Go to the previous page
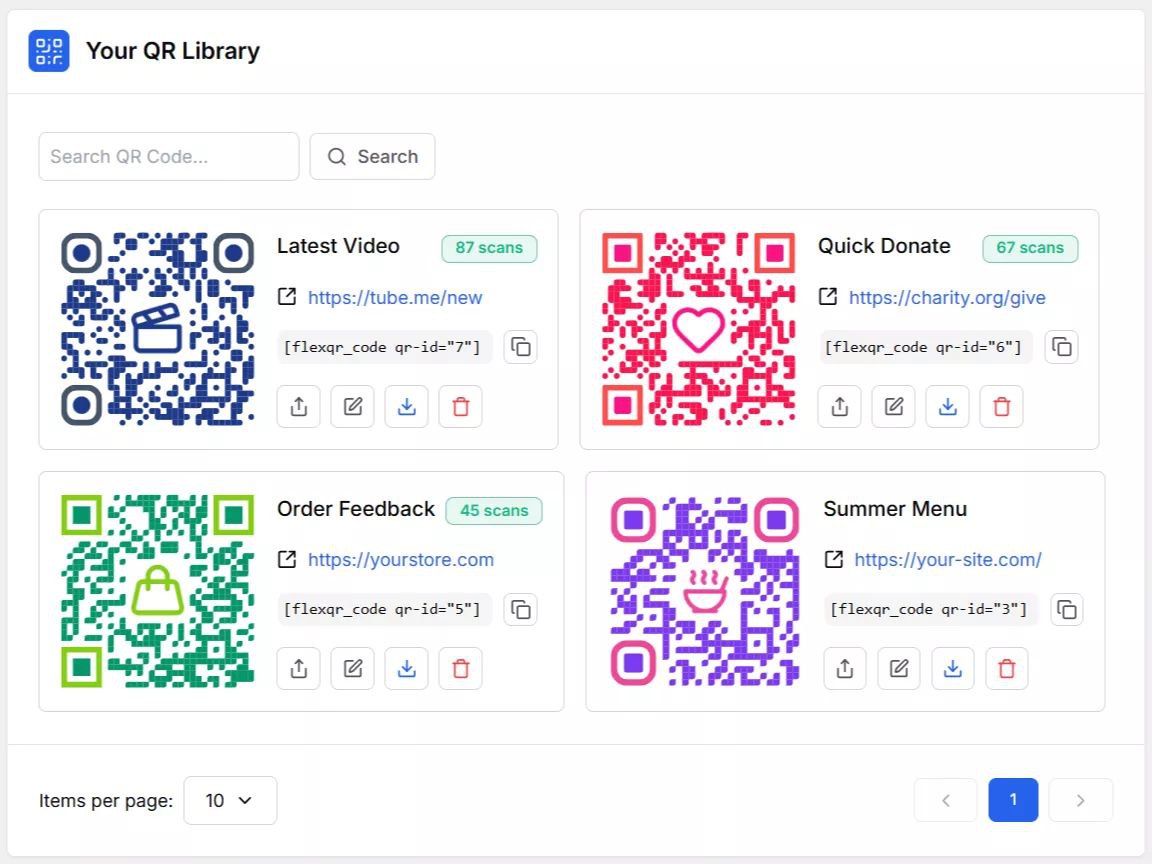1152x864 pixels. (946, 800)
